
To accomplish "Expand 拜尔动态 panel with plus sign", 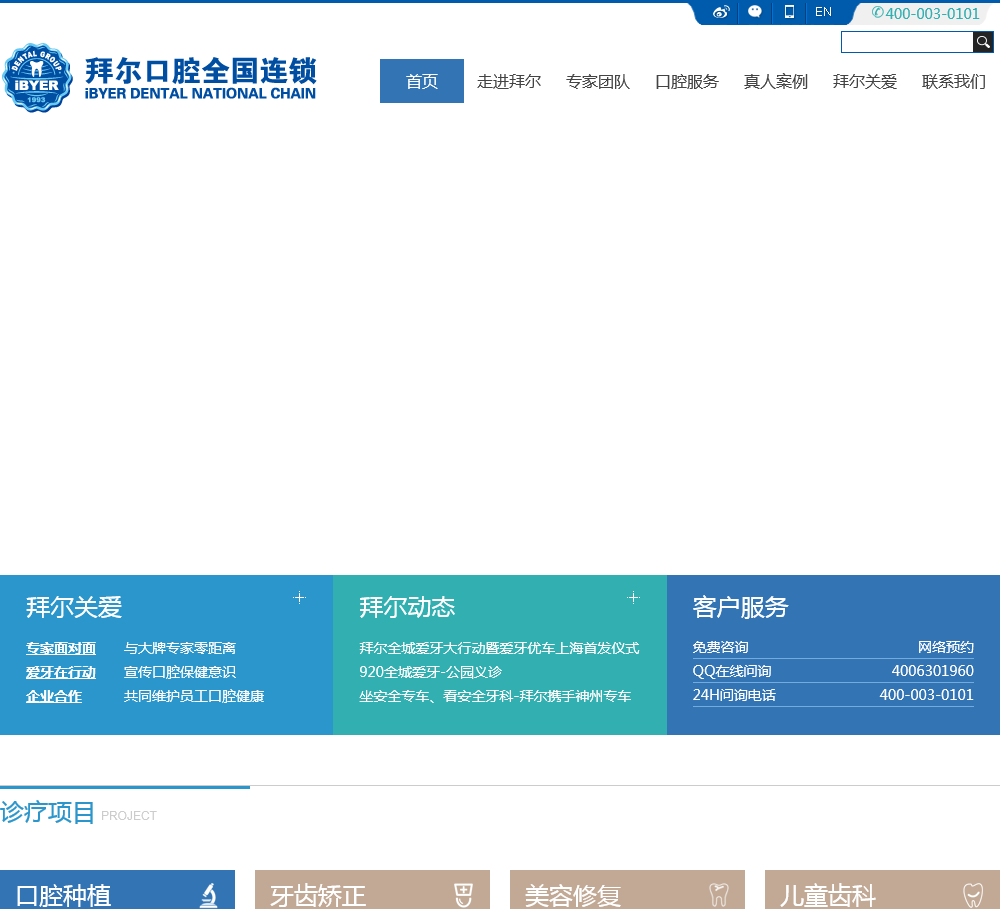I will pyautogui.click(x=633, y=597).
